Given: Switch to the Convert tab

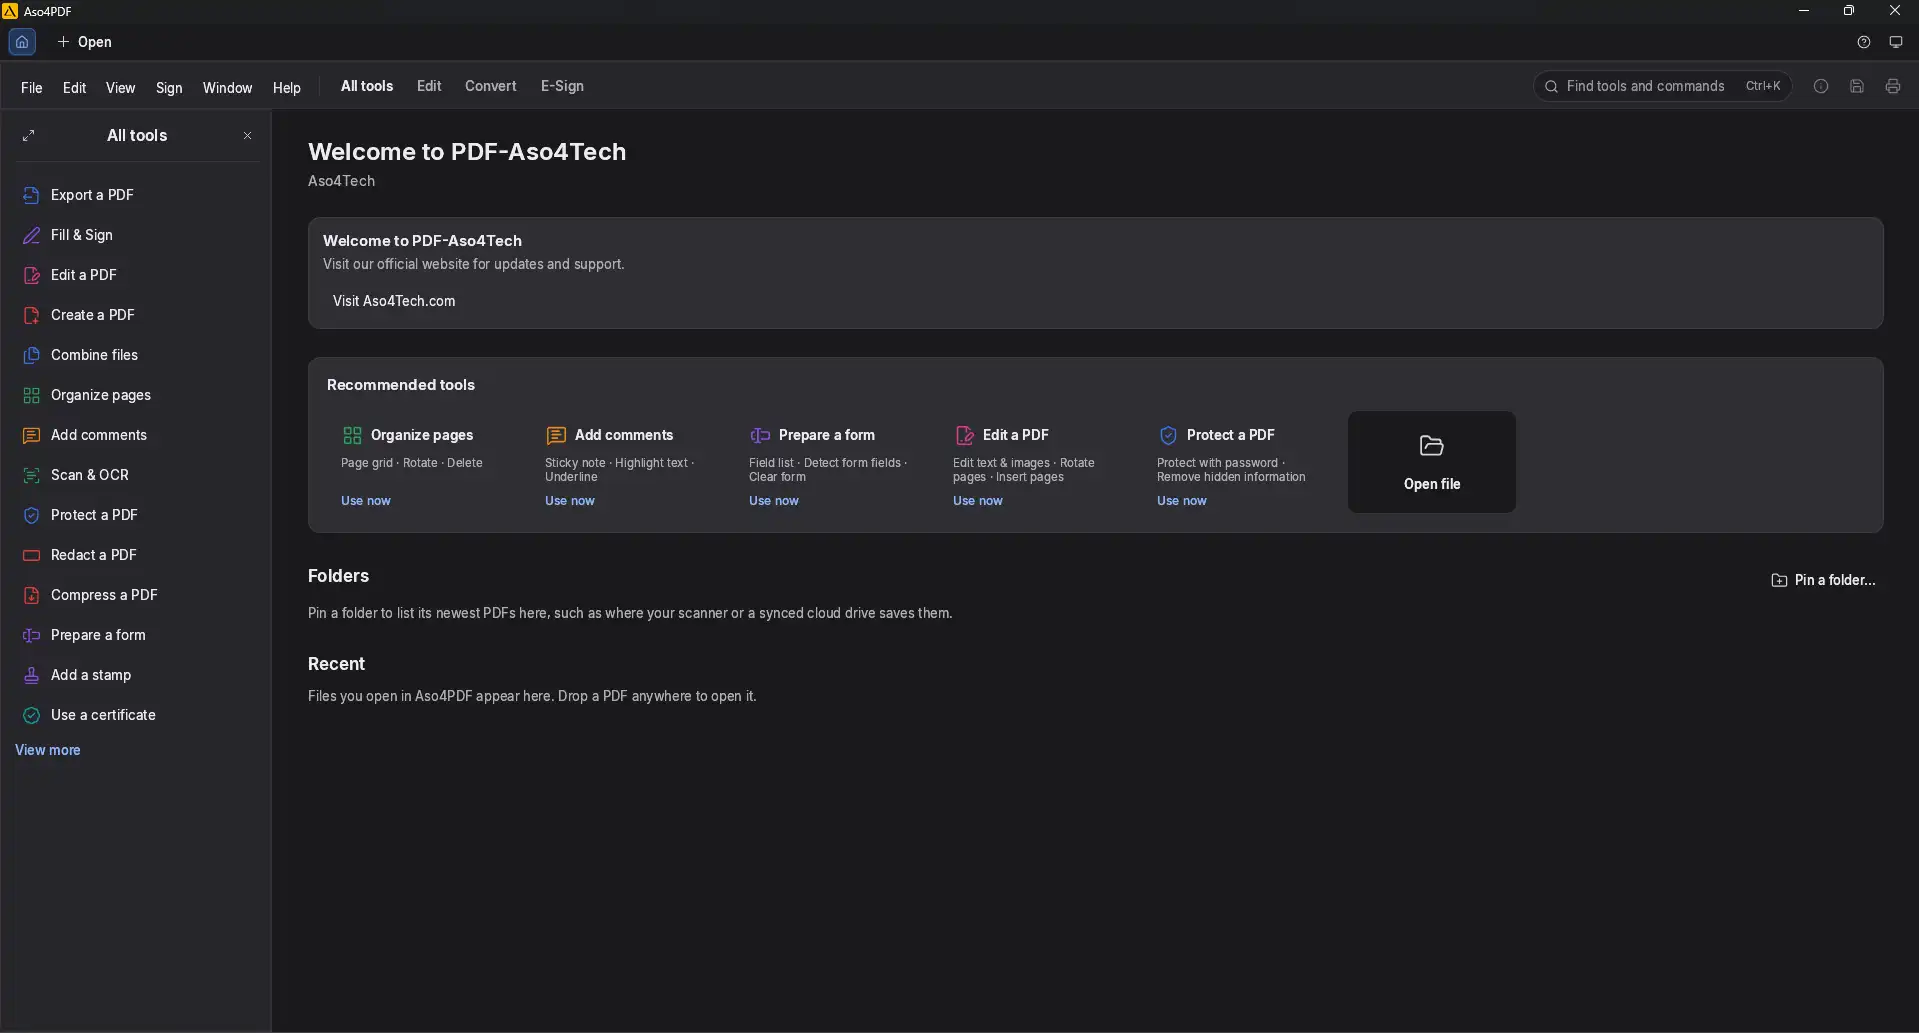Looking at the screenshot, I should (x=491, y=86).
